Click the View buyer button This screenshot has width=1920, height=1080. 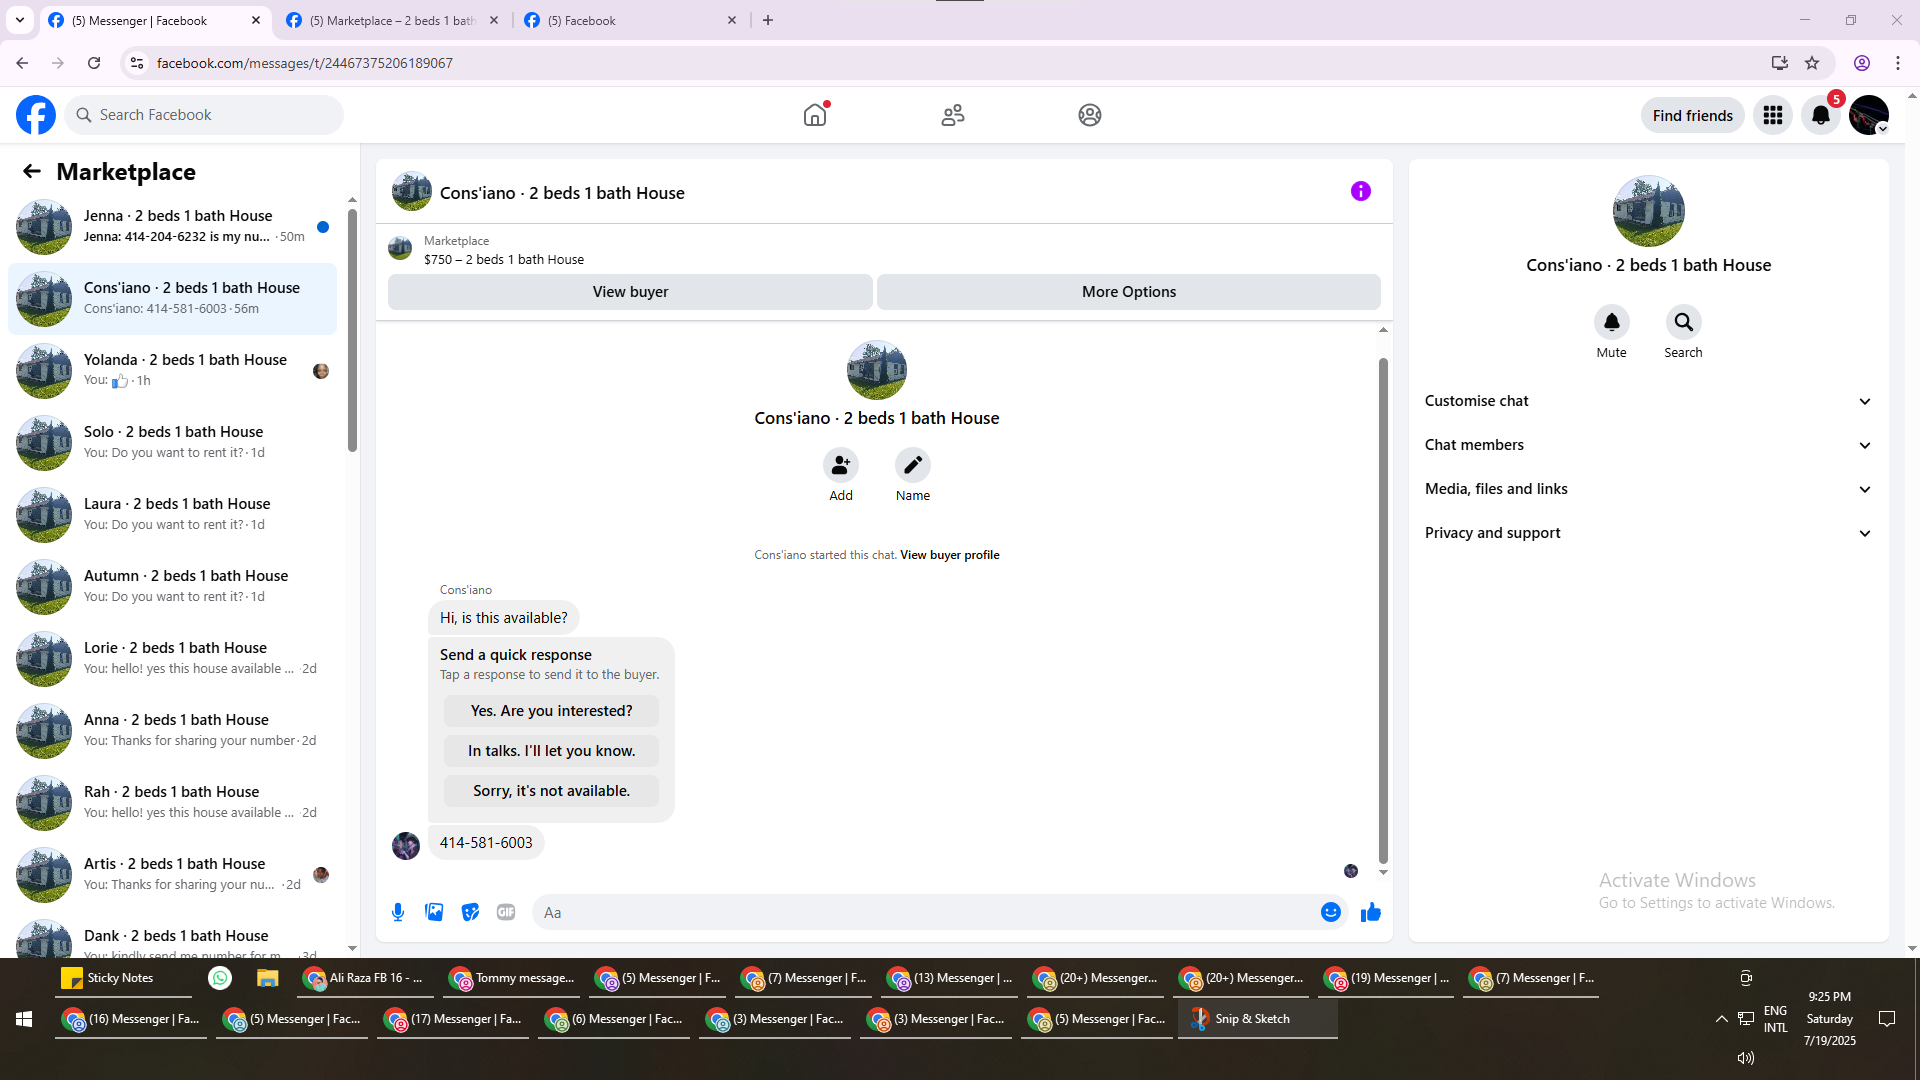(630, 292)
